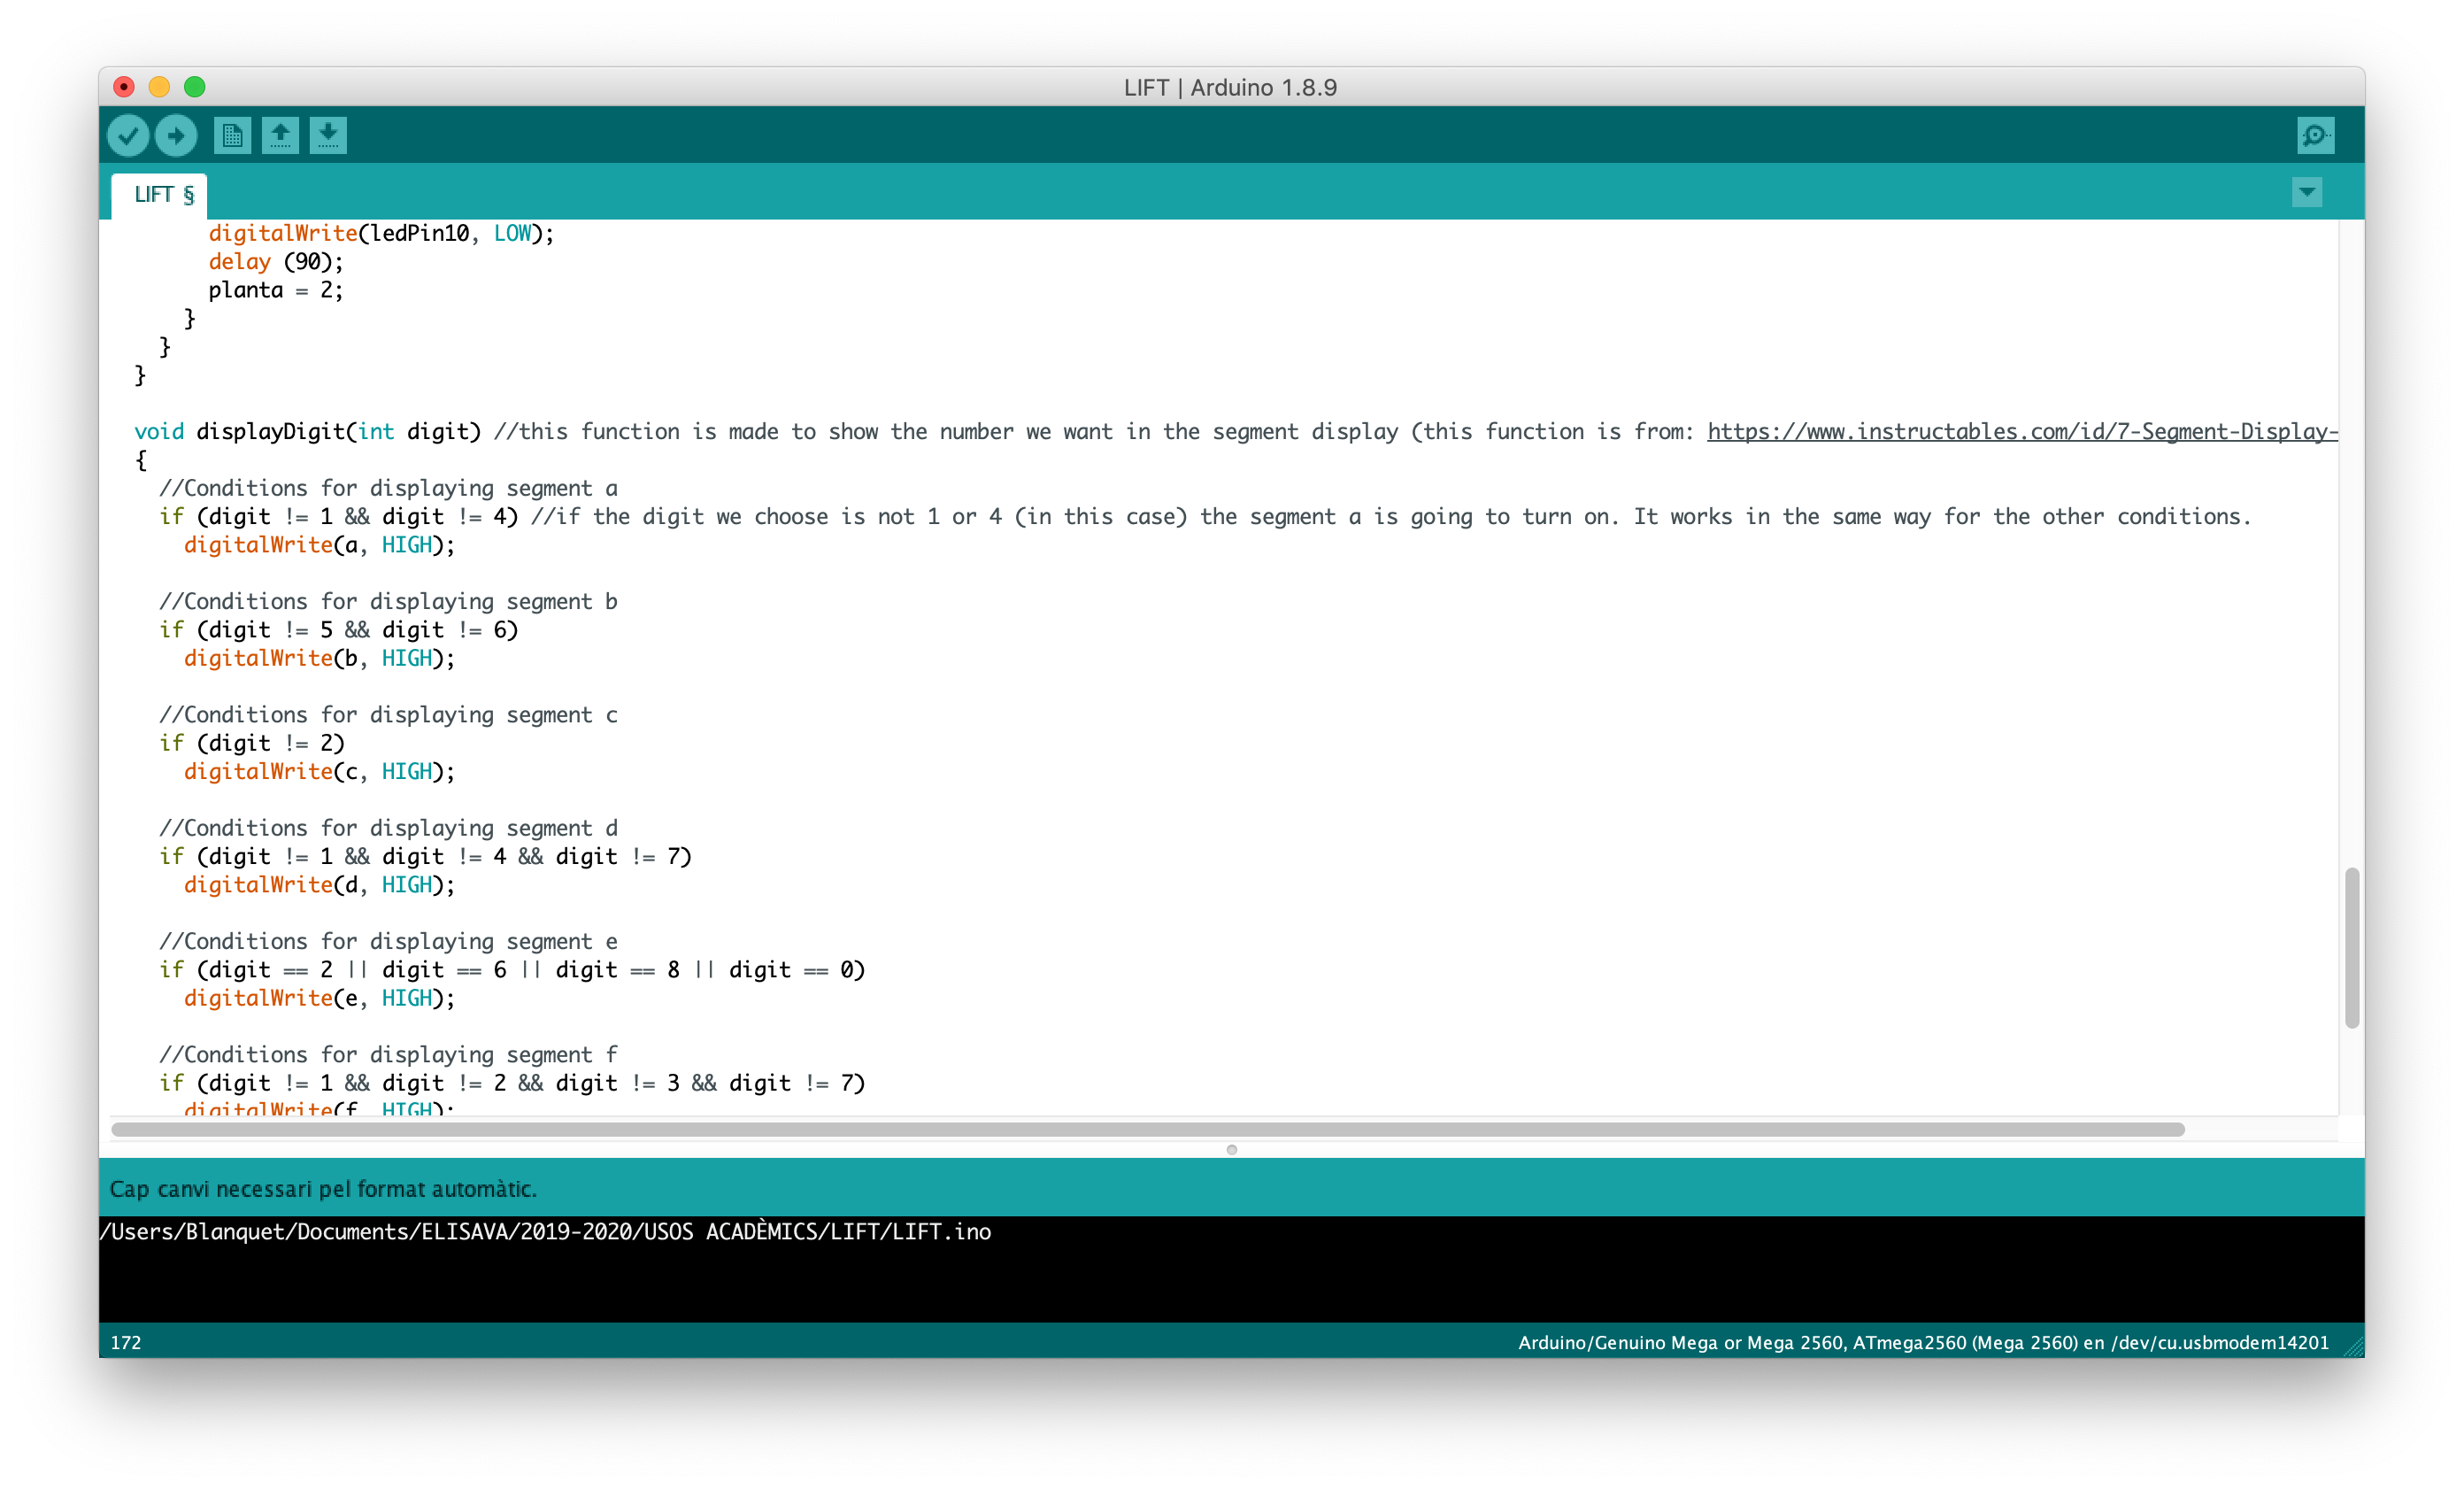Open the Serial Monitor magnifier icon
The image size is (2464, 1489).
[x=2316, y=135]
